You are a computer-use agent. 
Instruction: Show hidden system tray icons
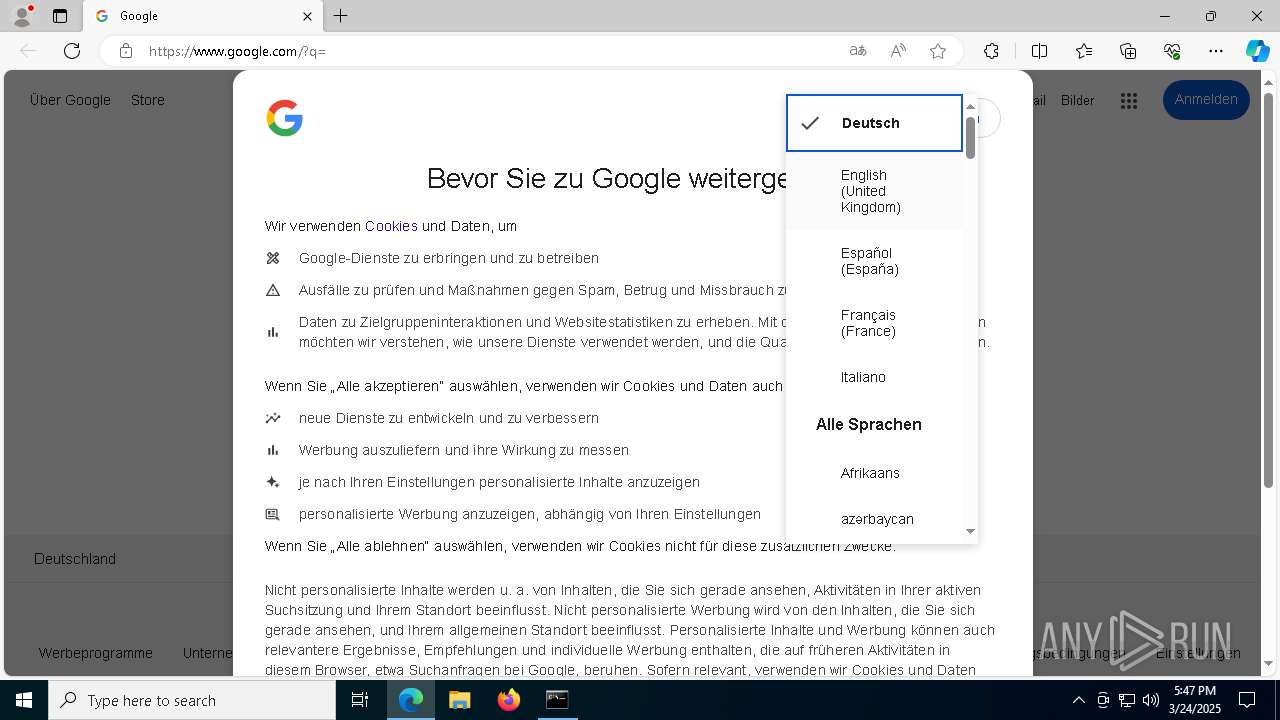click(1078, 700)
